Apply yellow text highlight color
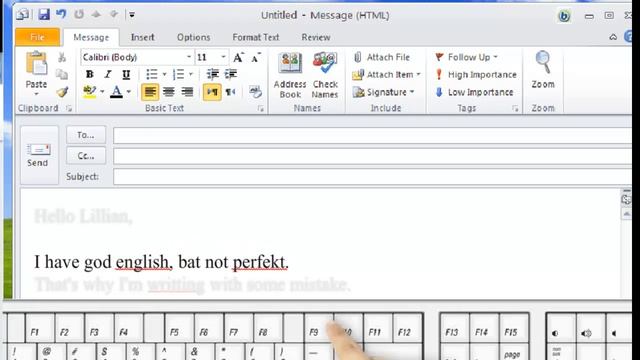The height and width of the screenshot is (360, 640). [89, 92]
